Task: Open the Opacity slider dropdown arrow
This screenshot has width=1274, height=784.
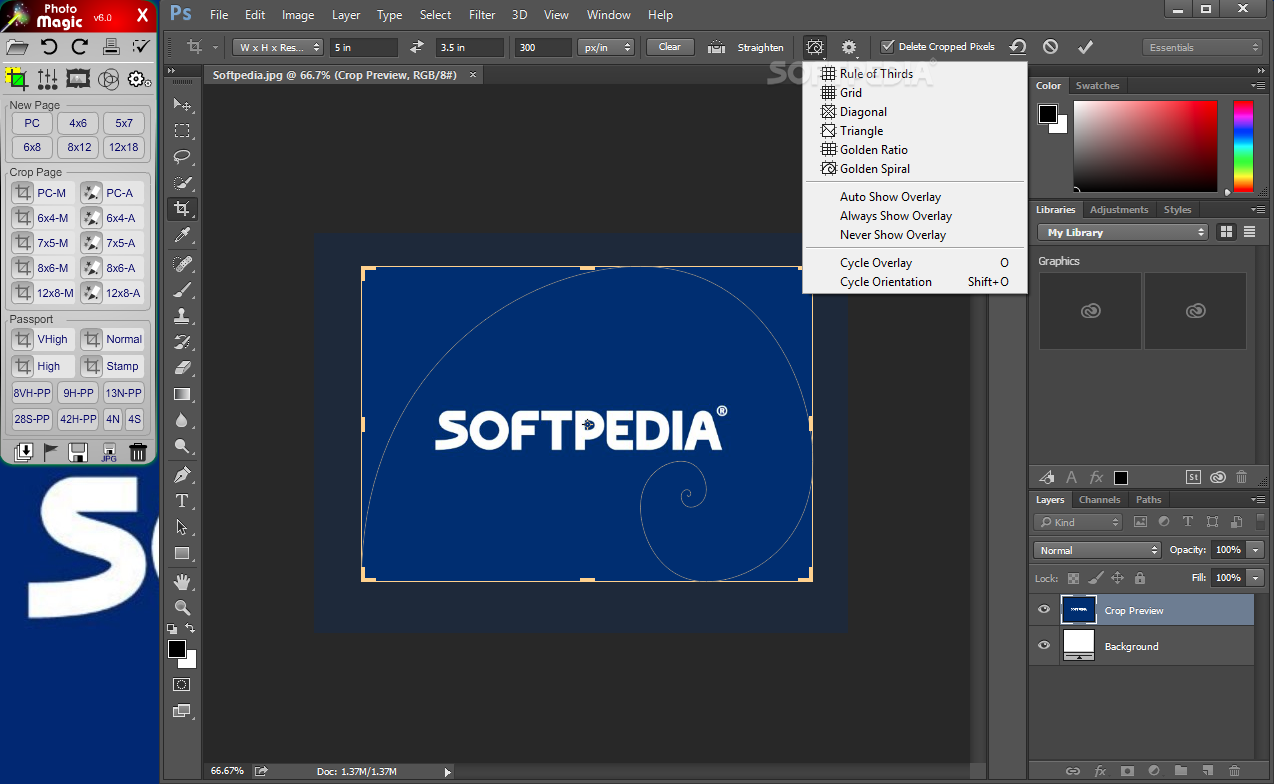Action: coord(1255,550)
